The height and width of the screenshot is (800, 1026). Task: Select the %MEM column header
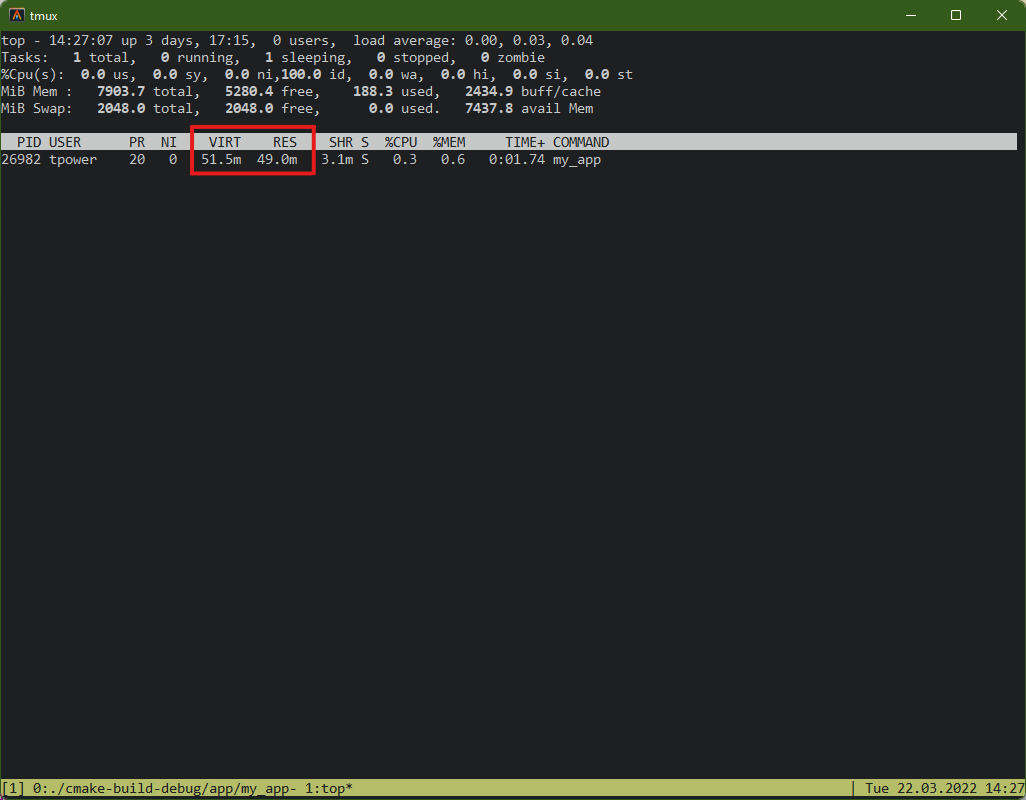point(448,141)
